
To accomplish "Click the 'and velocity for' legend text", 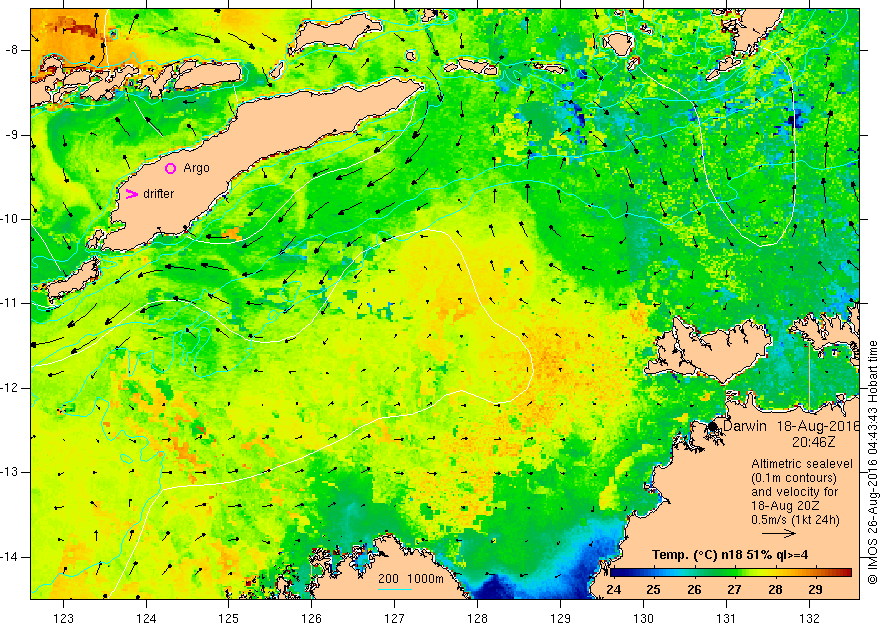I will click(x=795, y=492).
